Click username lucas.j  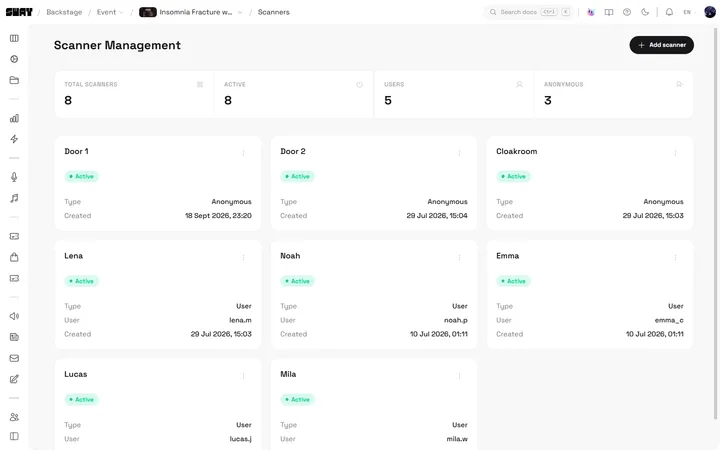(x=241, y=439)
